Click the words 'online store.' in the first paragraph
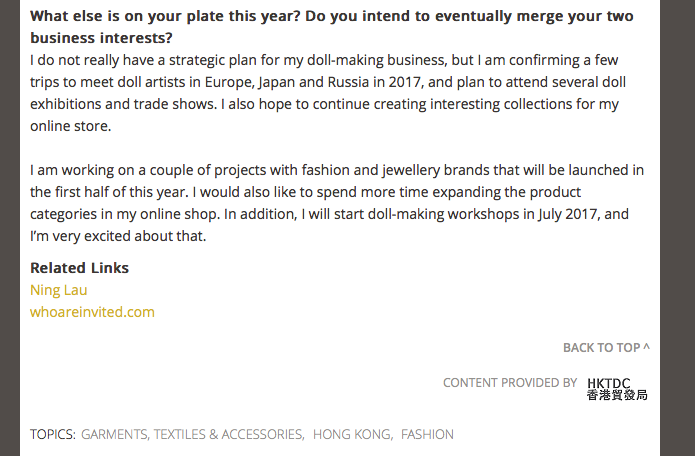 [70, 126]
